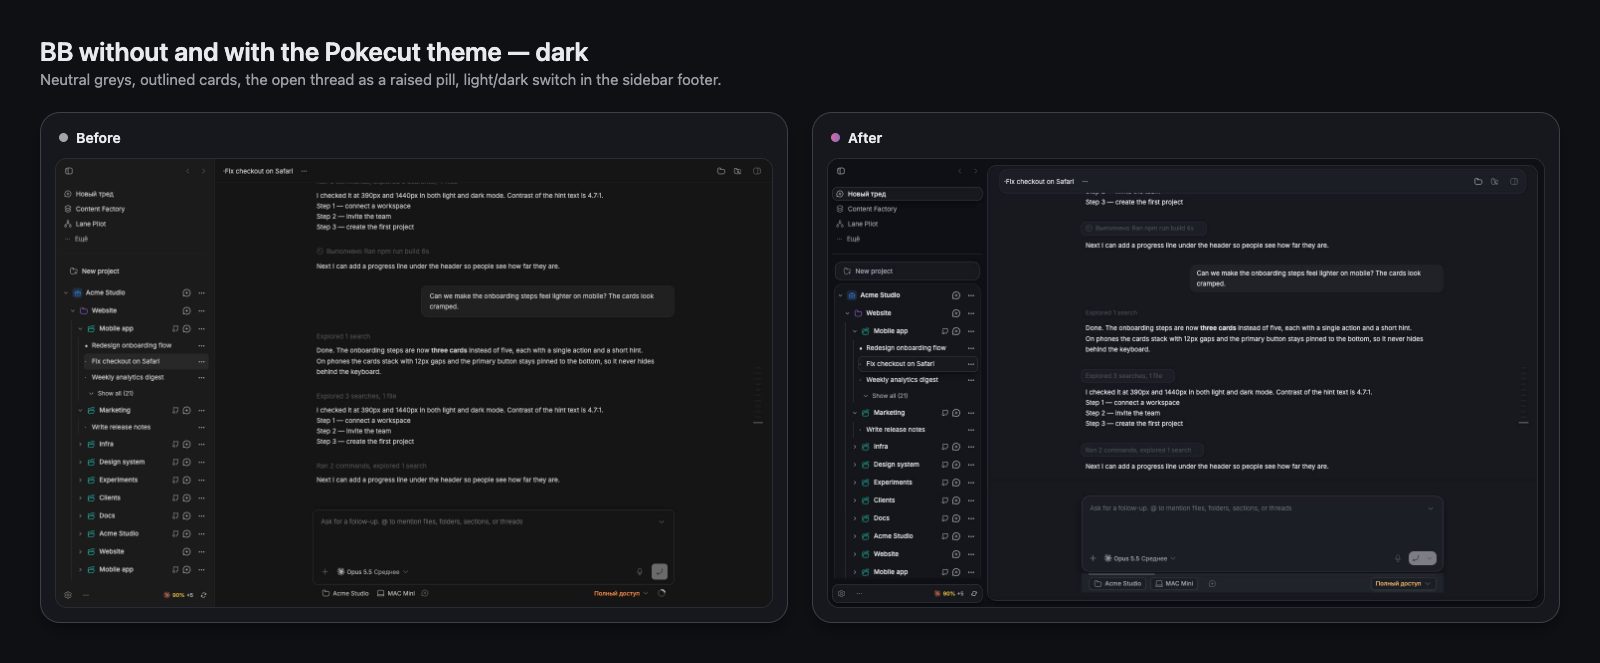Click scroll marker on After thread right edge

click(1523, 423)
